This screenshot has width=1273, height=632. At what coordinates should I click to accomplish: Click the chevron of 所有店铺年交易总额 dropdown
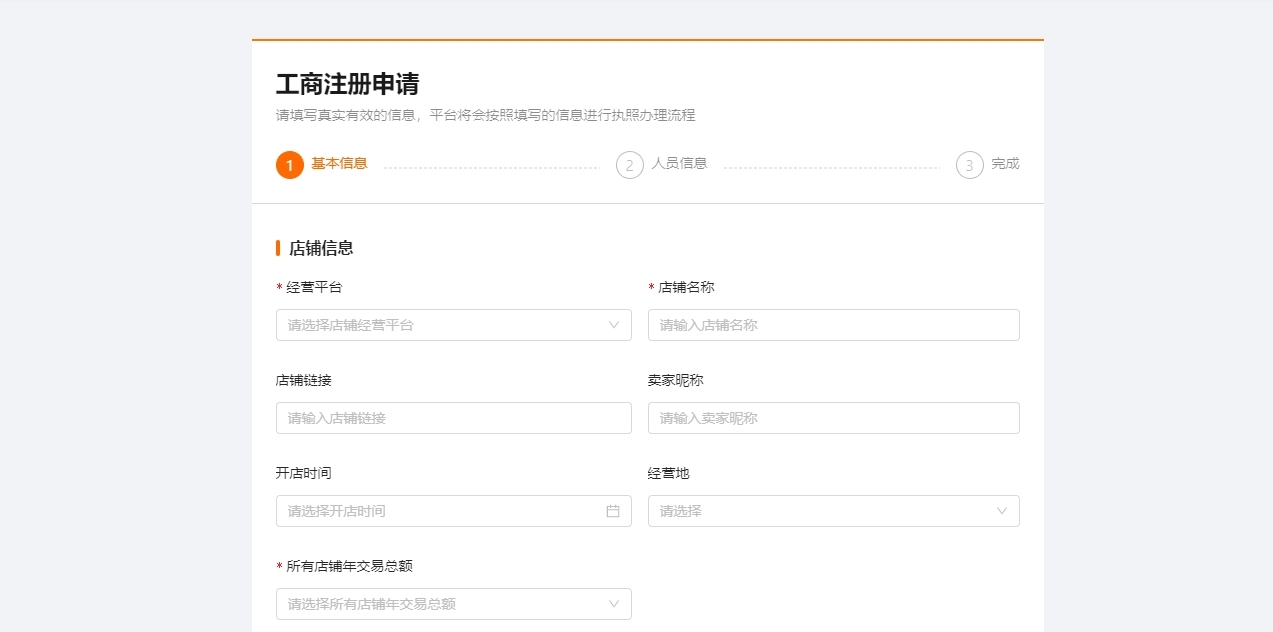click(614, 604)
